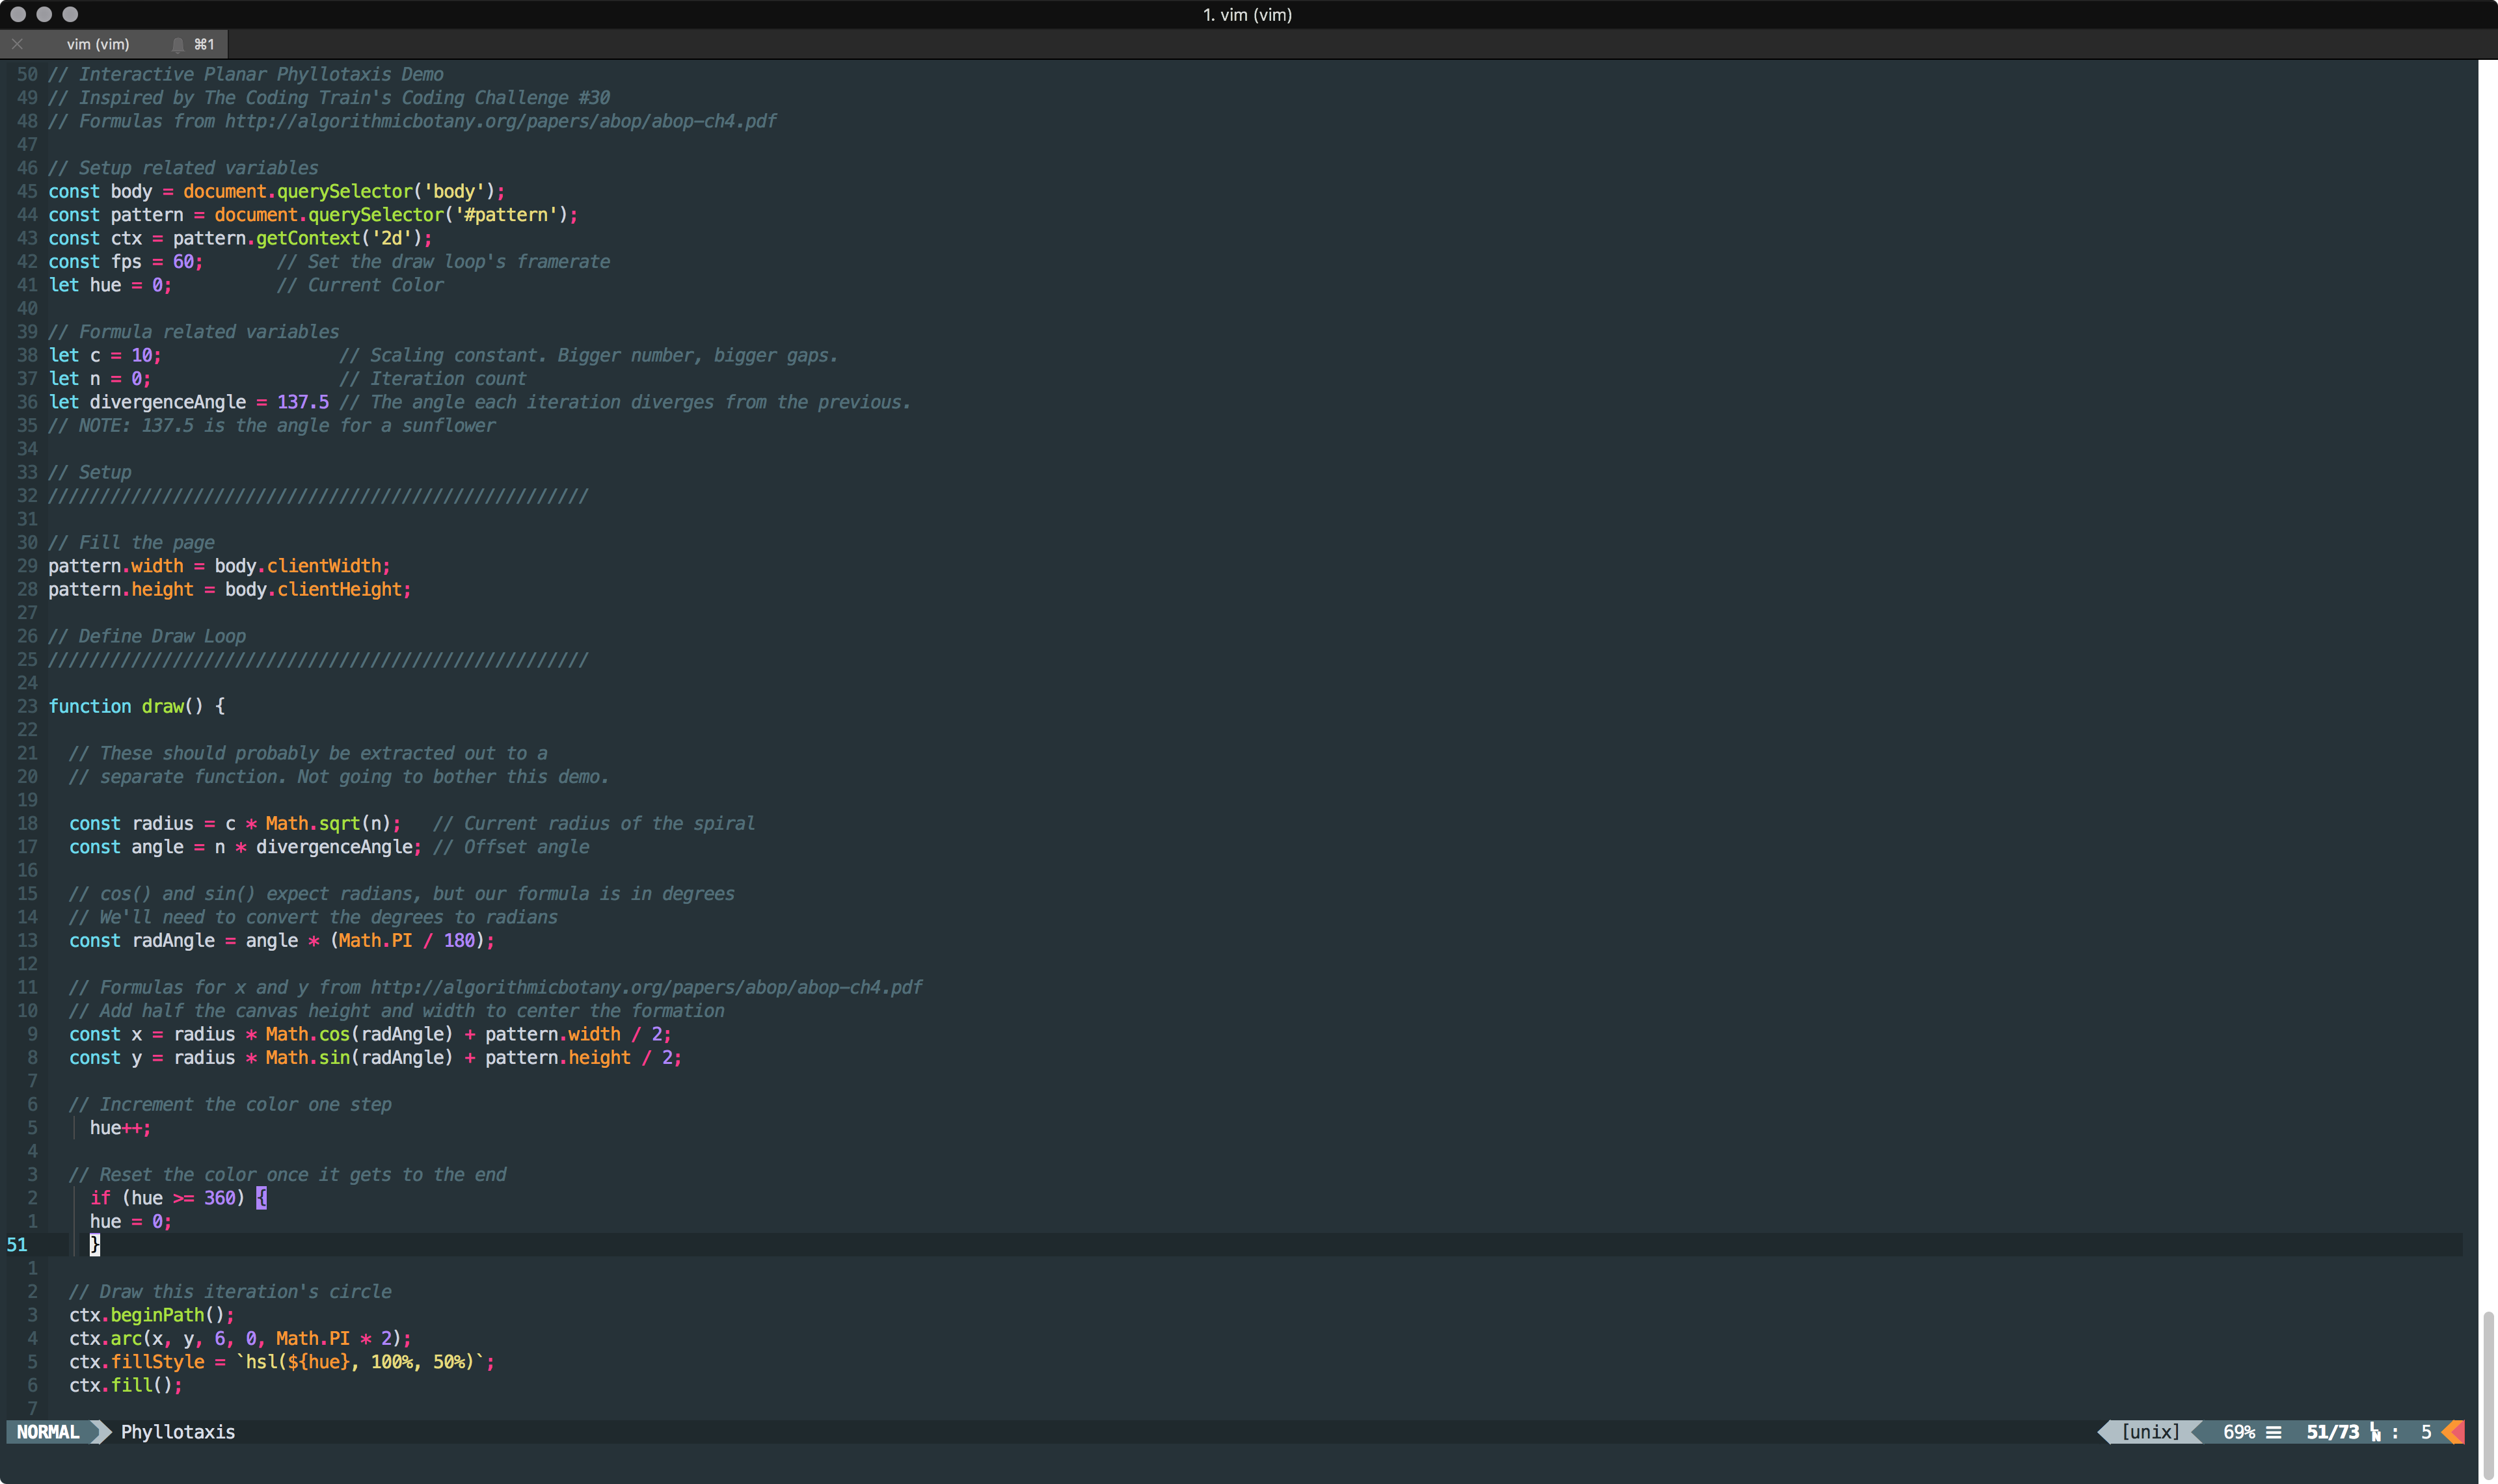This screenshot has width=2498, height=1484.
Task: Click the [unix] file format segment
Action: point(2150,1432)
